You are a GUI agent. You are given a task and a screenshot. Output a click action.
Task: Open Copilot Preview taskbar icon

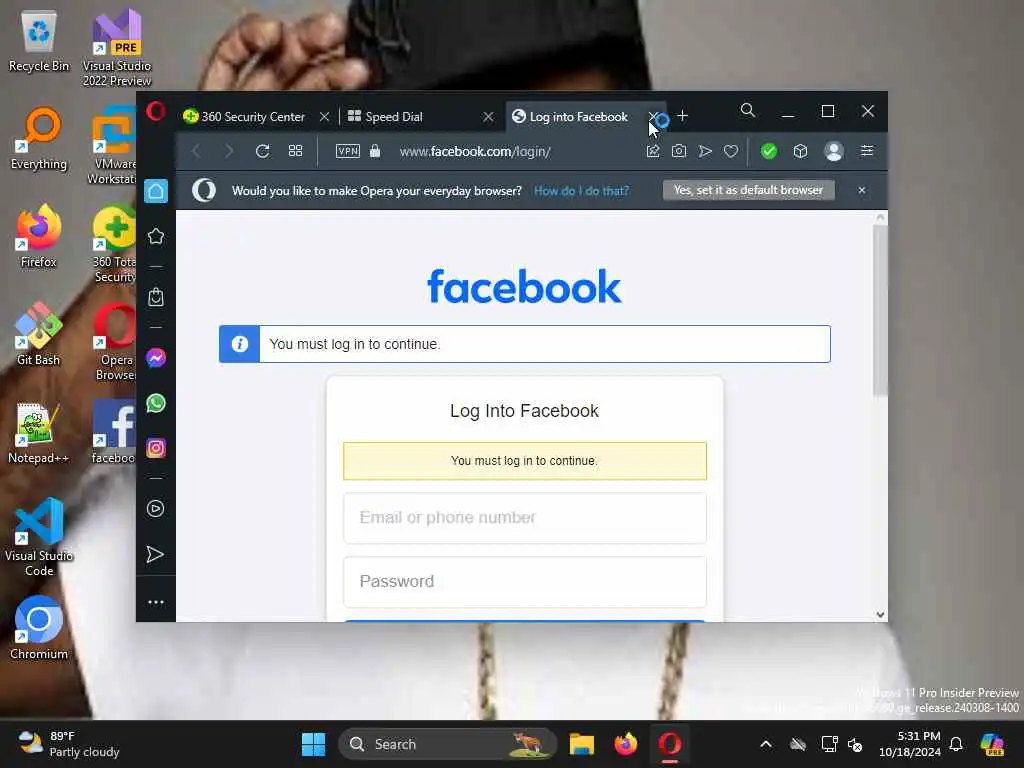point(993,744)
